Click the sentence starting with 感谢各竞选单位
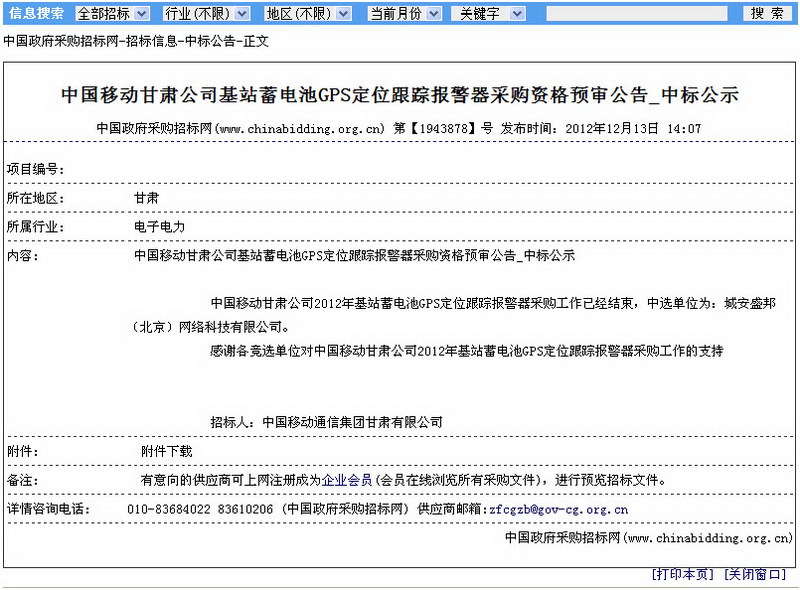The image size is (800, 590). point(466,351)
